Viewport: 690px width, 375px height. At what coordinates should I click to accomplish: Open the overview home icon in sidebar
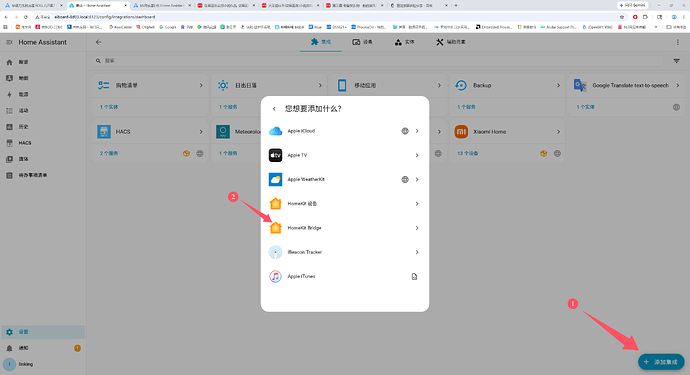point(9,62)
